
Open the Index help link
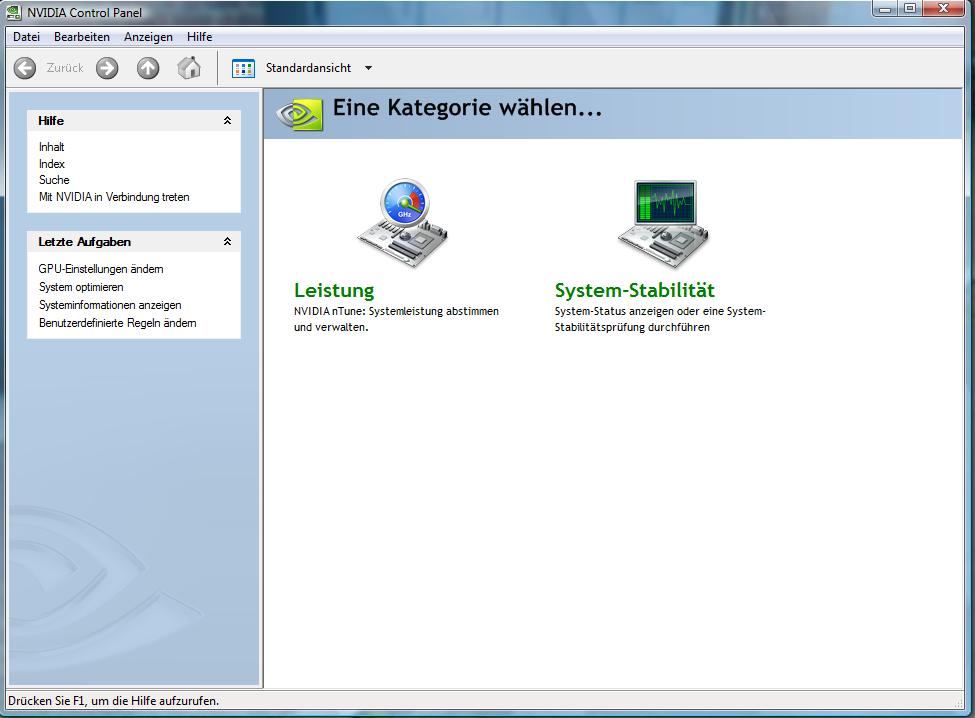click(52, 163)
